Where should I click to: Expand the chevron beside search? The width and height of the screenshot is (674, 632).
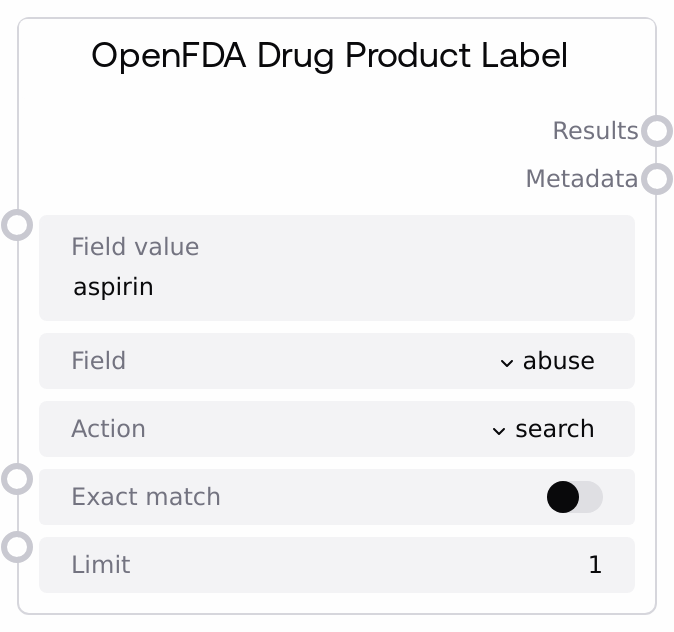tap(499, 430)
